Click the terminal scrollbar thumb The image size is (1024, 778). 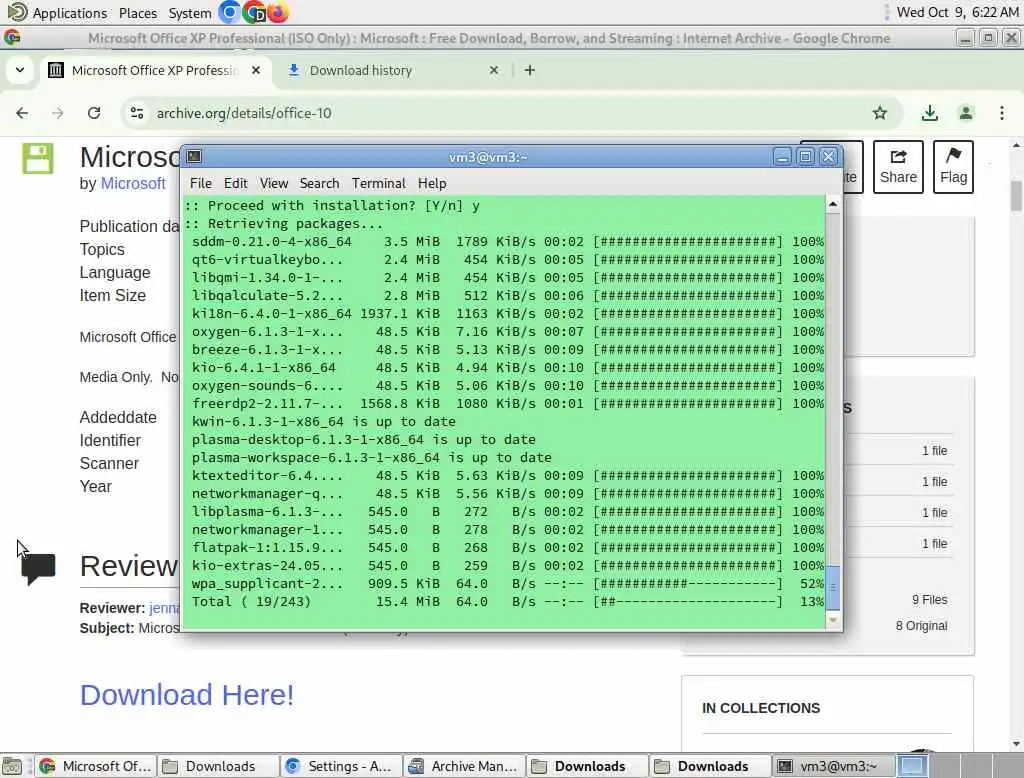pyautogui.click(x=833, y=588)
